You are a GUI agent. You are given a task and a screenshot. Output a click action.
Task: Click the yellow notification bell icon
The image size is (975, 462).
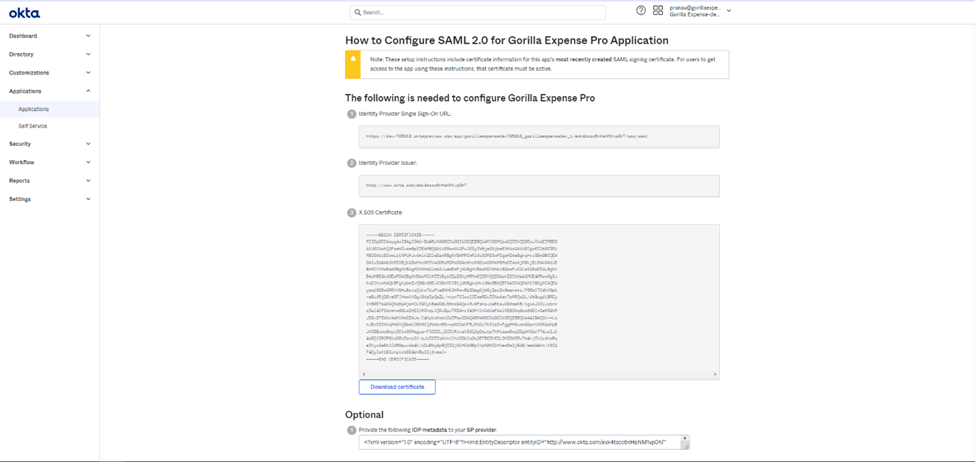point(353,58)
